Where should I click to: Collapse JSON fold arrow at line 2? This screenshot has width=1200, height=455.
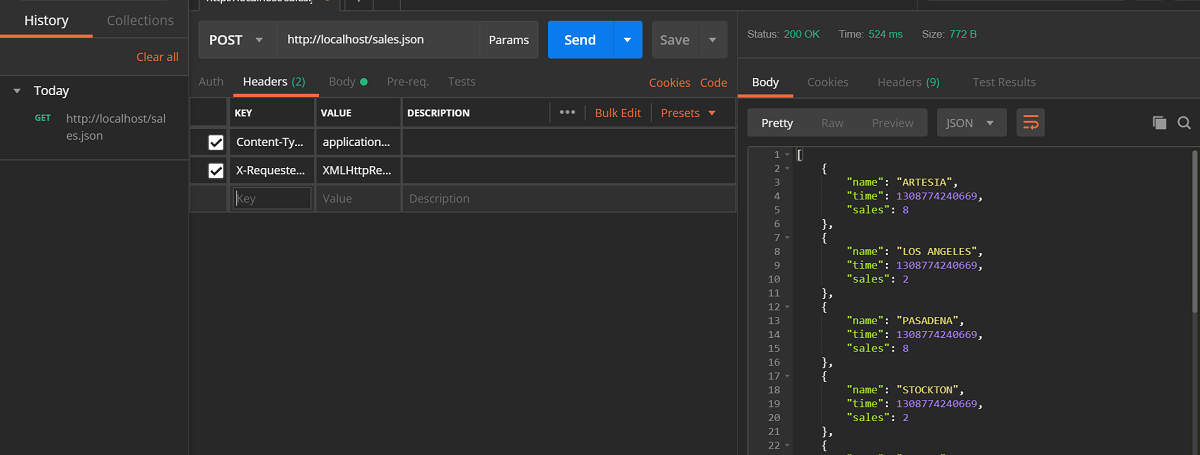point(787,168)
